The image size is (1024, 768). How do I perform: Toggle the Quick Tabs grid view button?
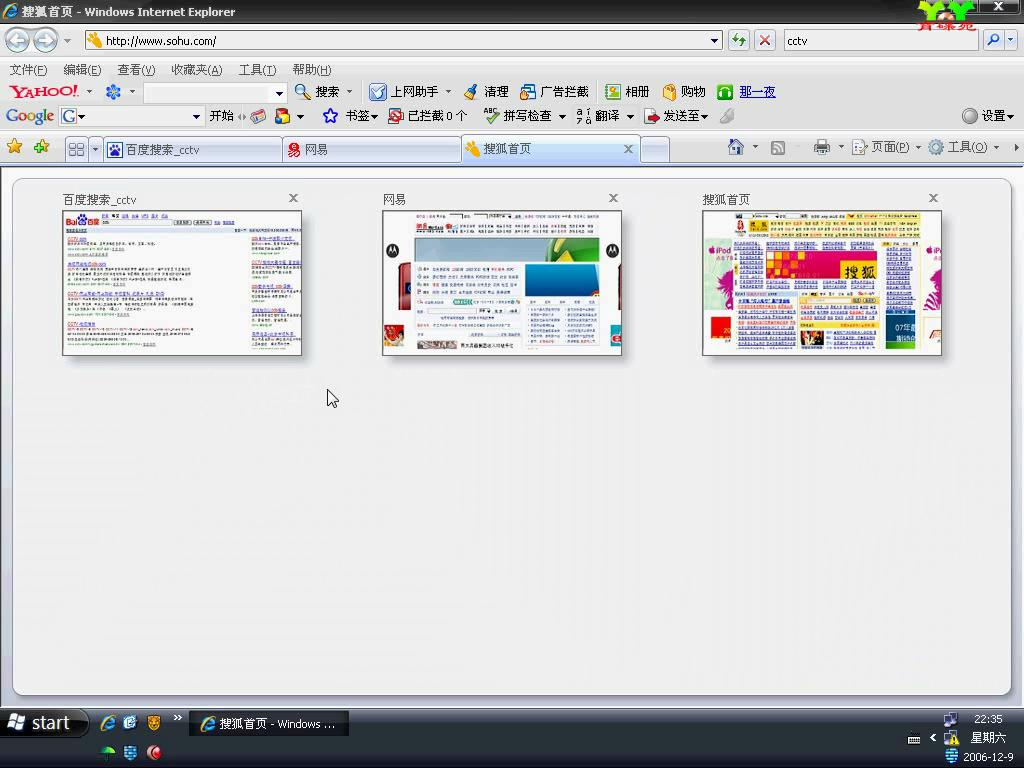[76, 150]
